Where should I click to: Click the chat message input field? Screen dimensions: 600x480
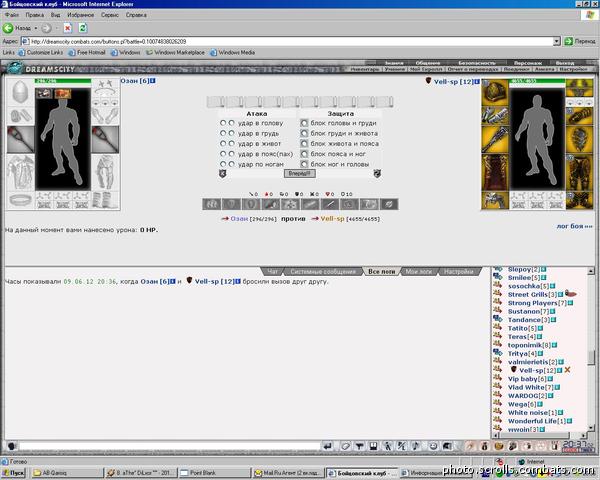[x=170, y=446]
